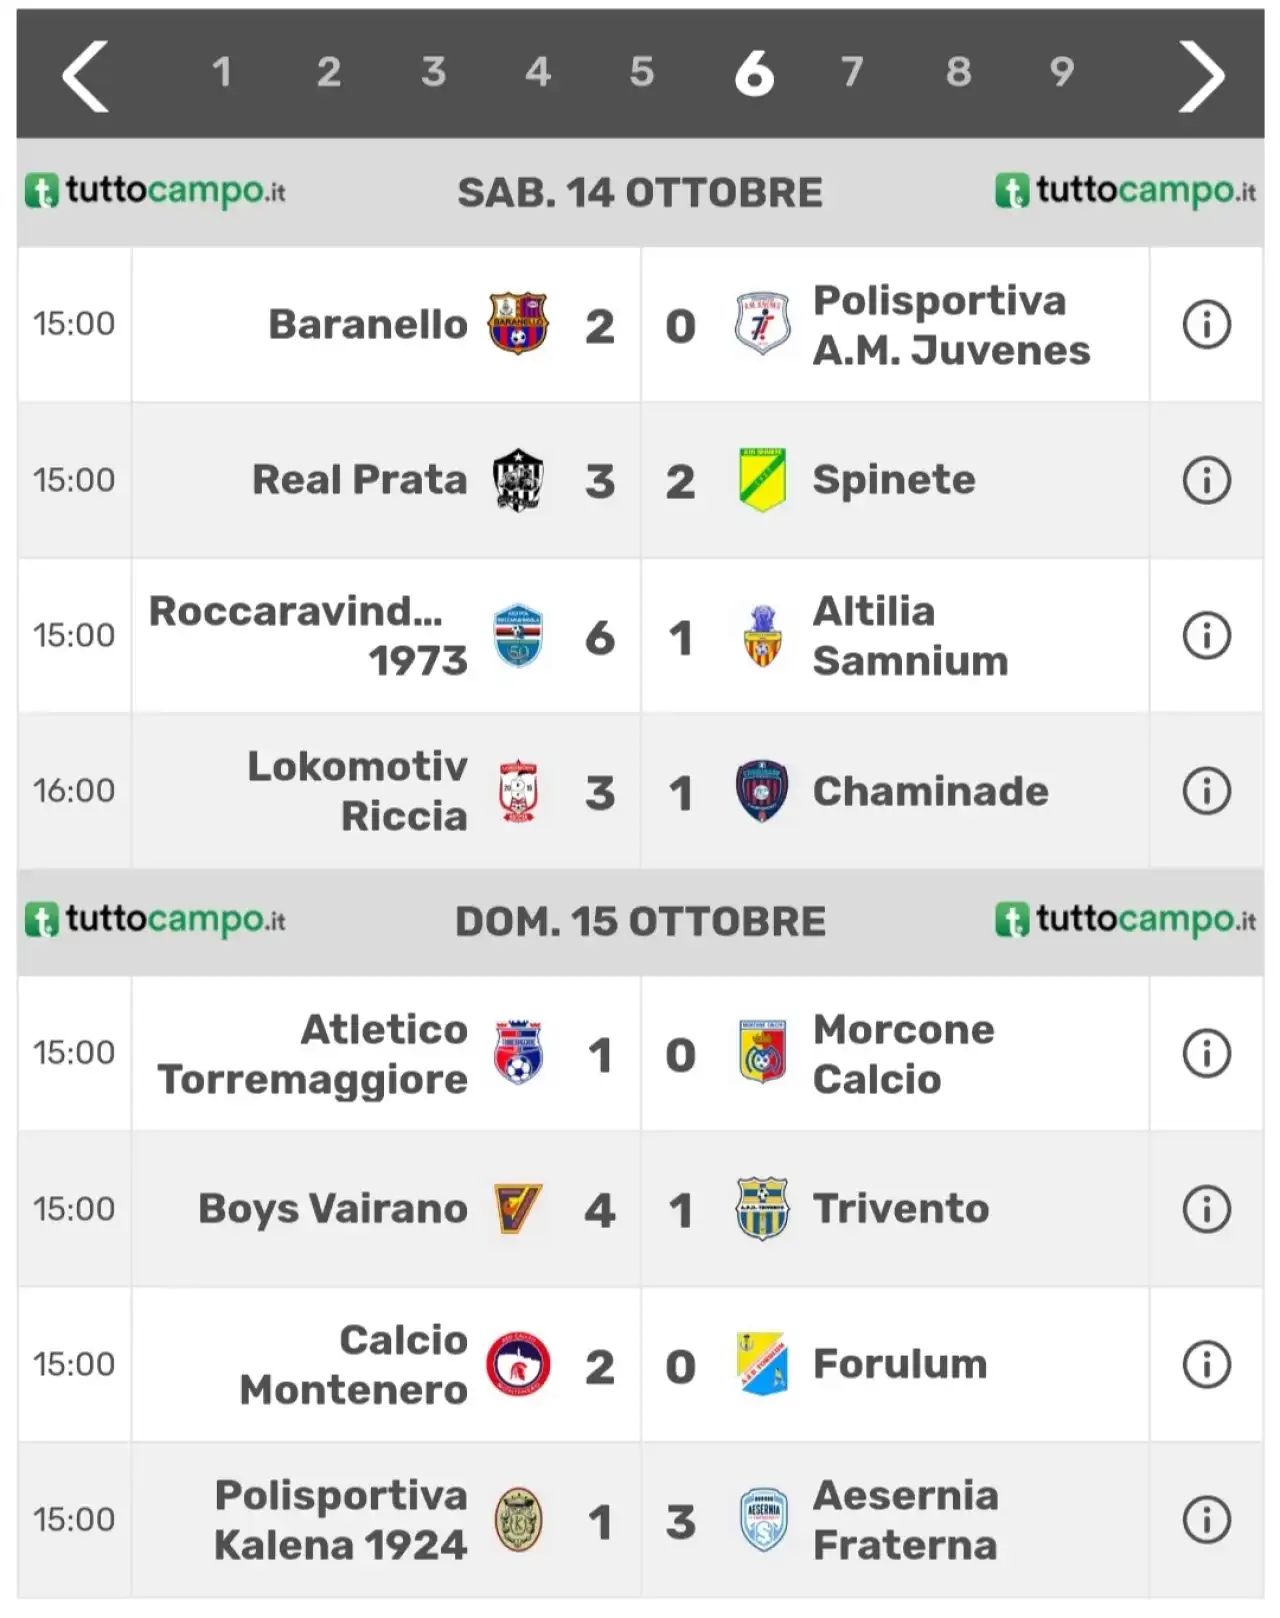The width and height of the screenshot is (1280, 1618).
Task: Click the Baranello team crest
Action: [518, 324]
